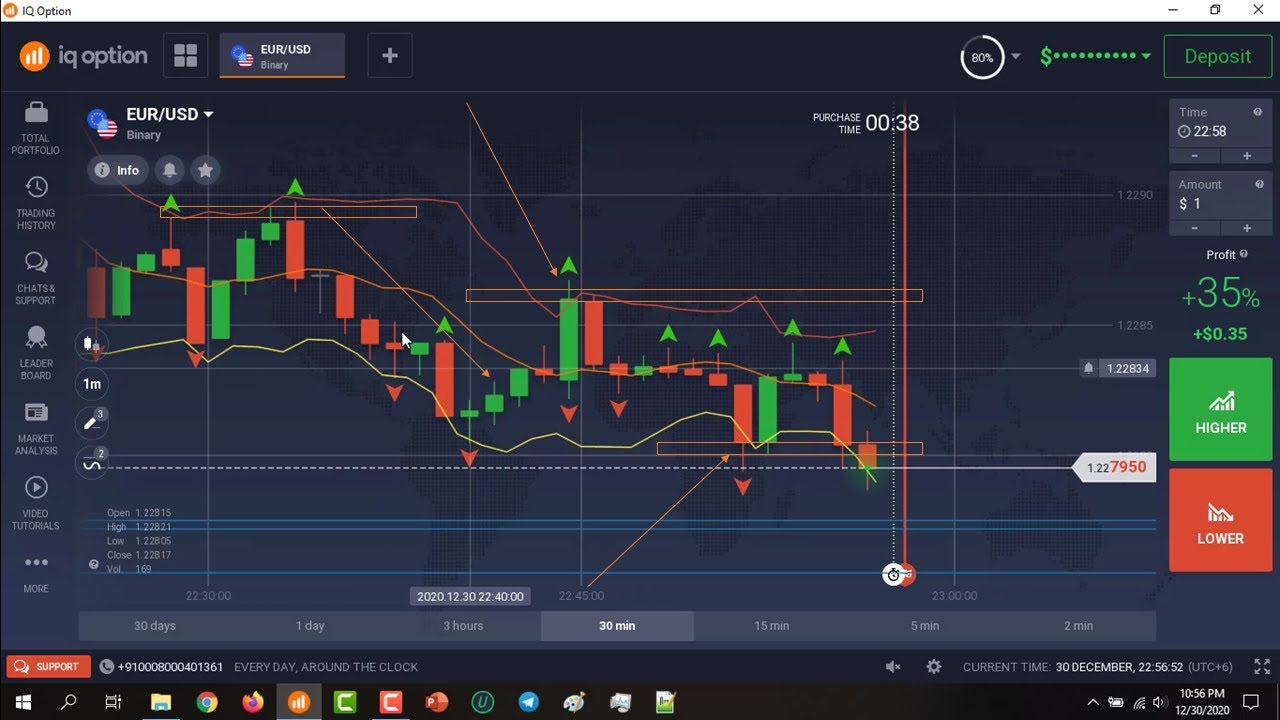Select the EUR/USD Binary tab
This screenshot has width=1280, height=720.
click(282, 56)
